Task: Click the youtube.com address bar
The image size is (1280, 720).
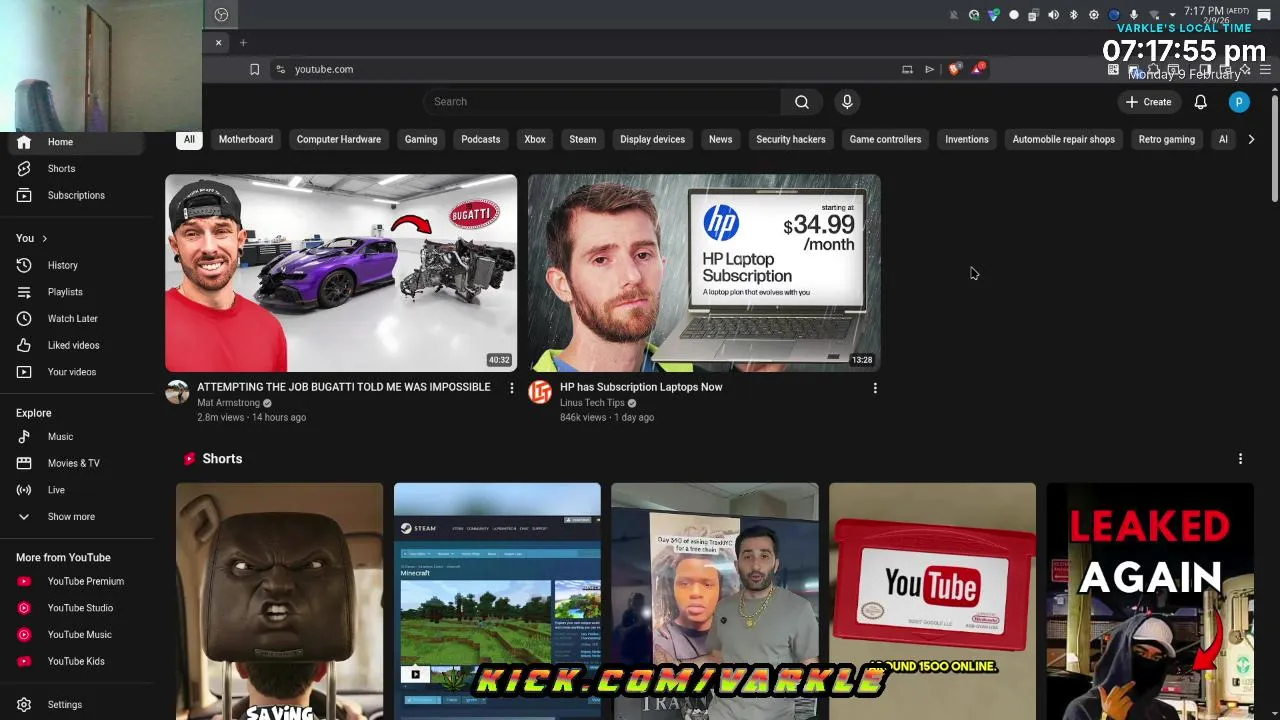Action: tap(590, 69)
